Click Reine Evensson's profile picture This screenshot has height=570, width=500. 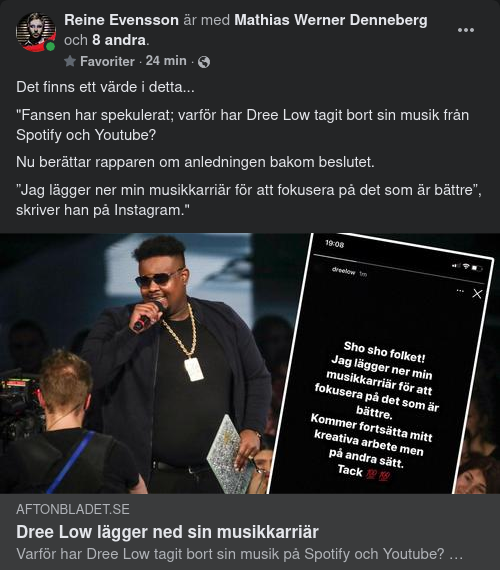pos(36,32)
